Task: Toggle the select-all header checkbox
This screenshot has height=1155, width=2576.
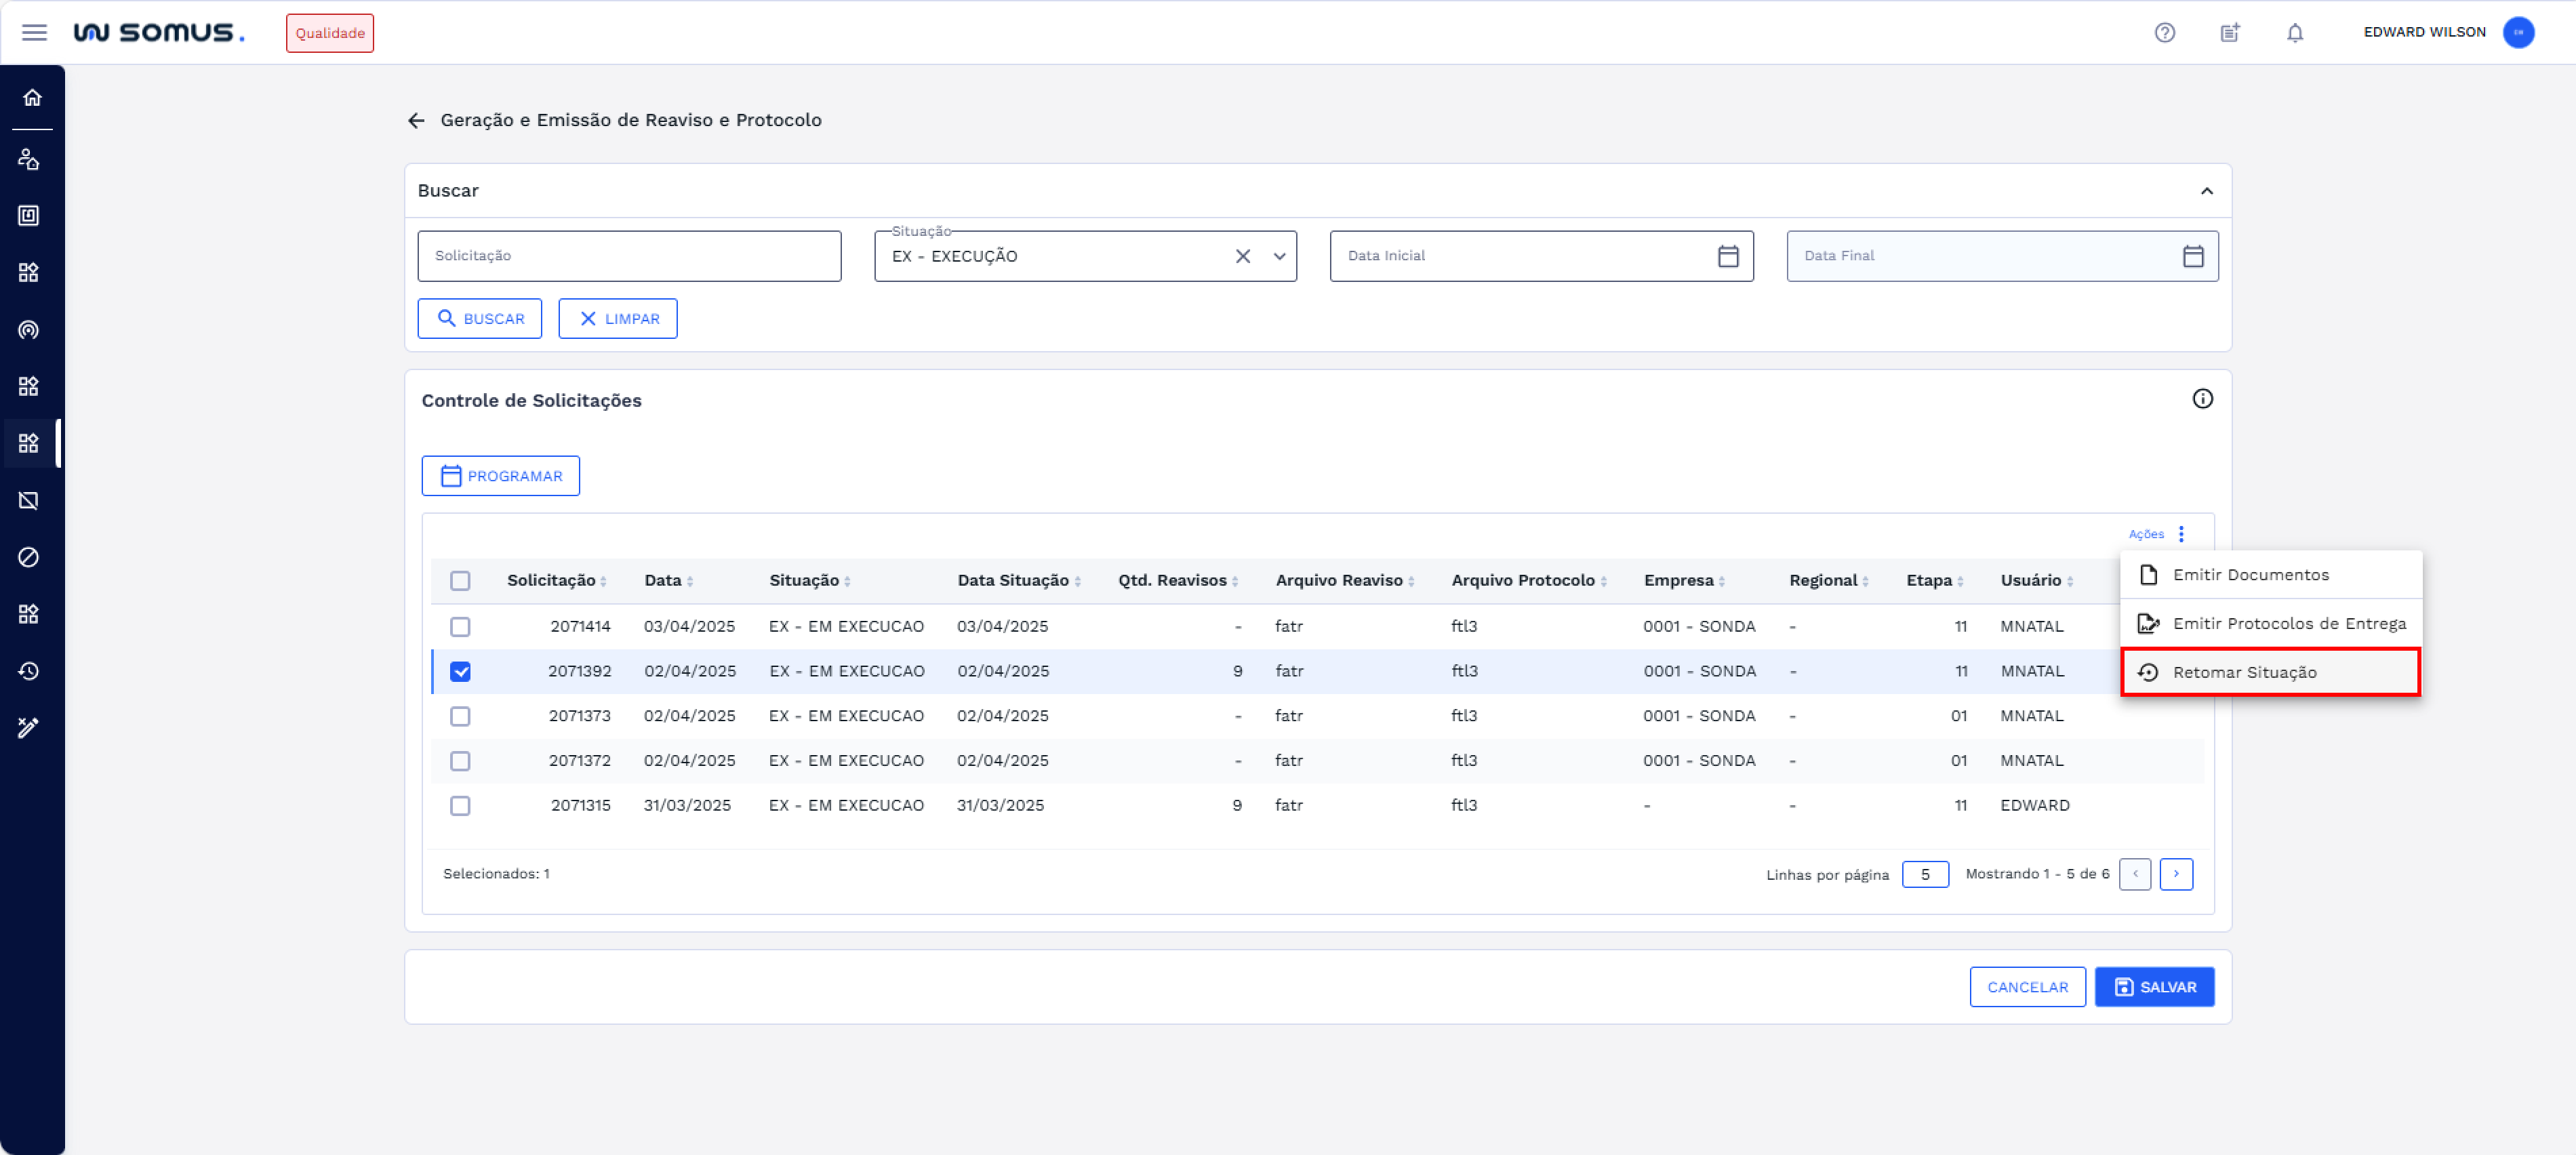Action: [x=460, y=580]
